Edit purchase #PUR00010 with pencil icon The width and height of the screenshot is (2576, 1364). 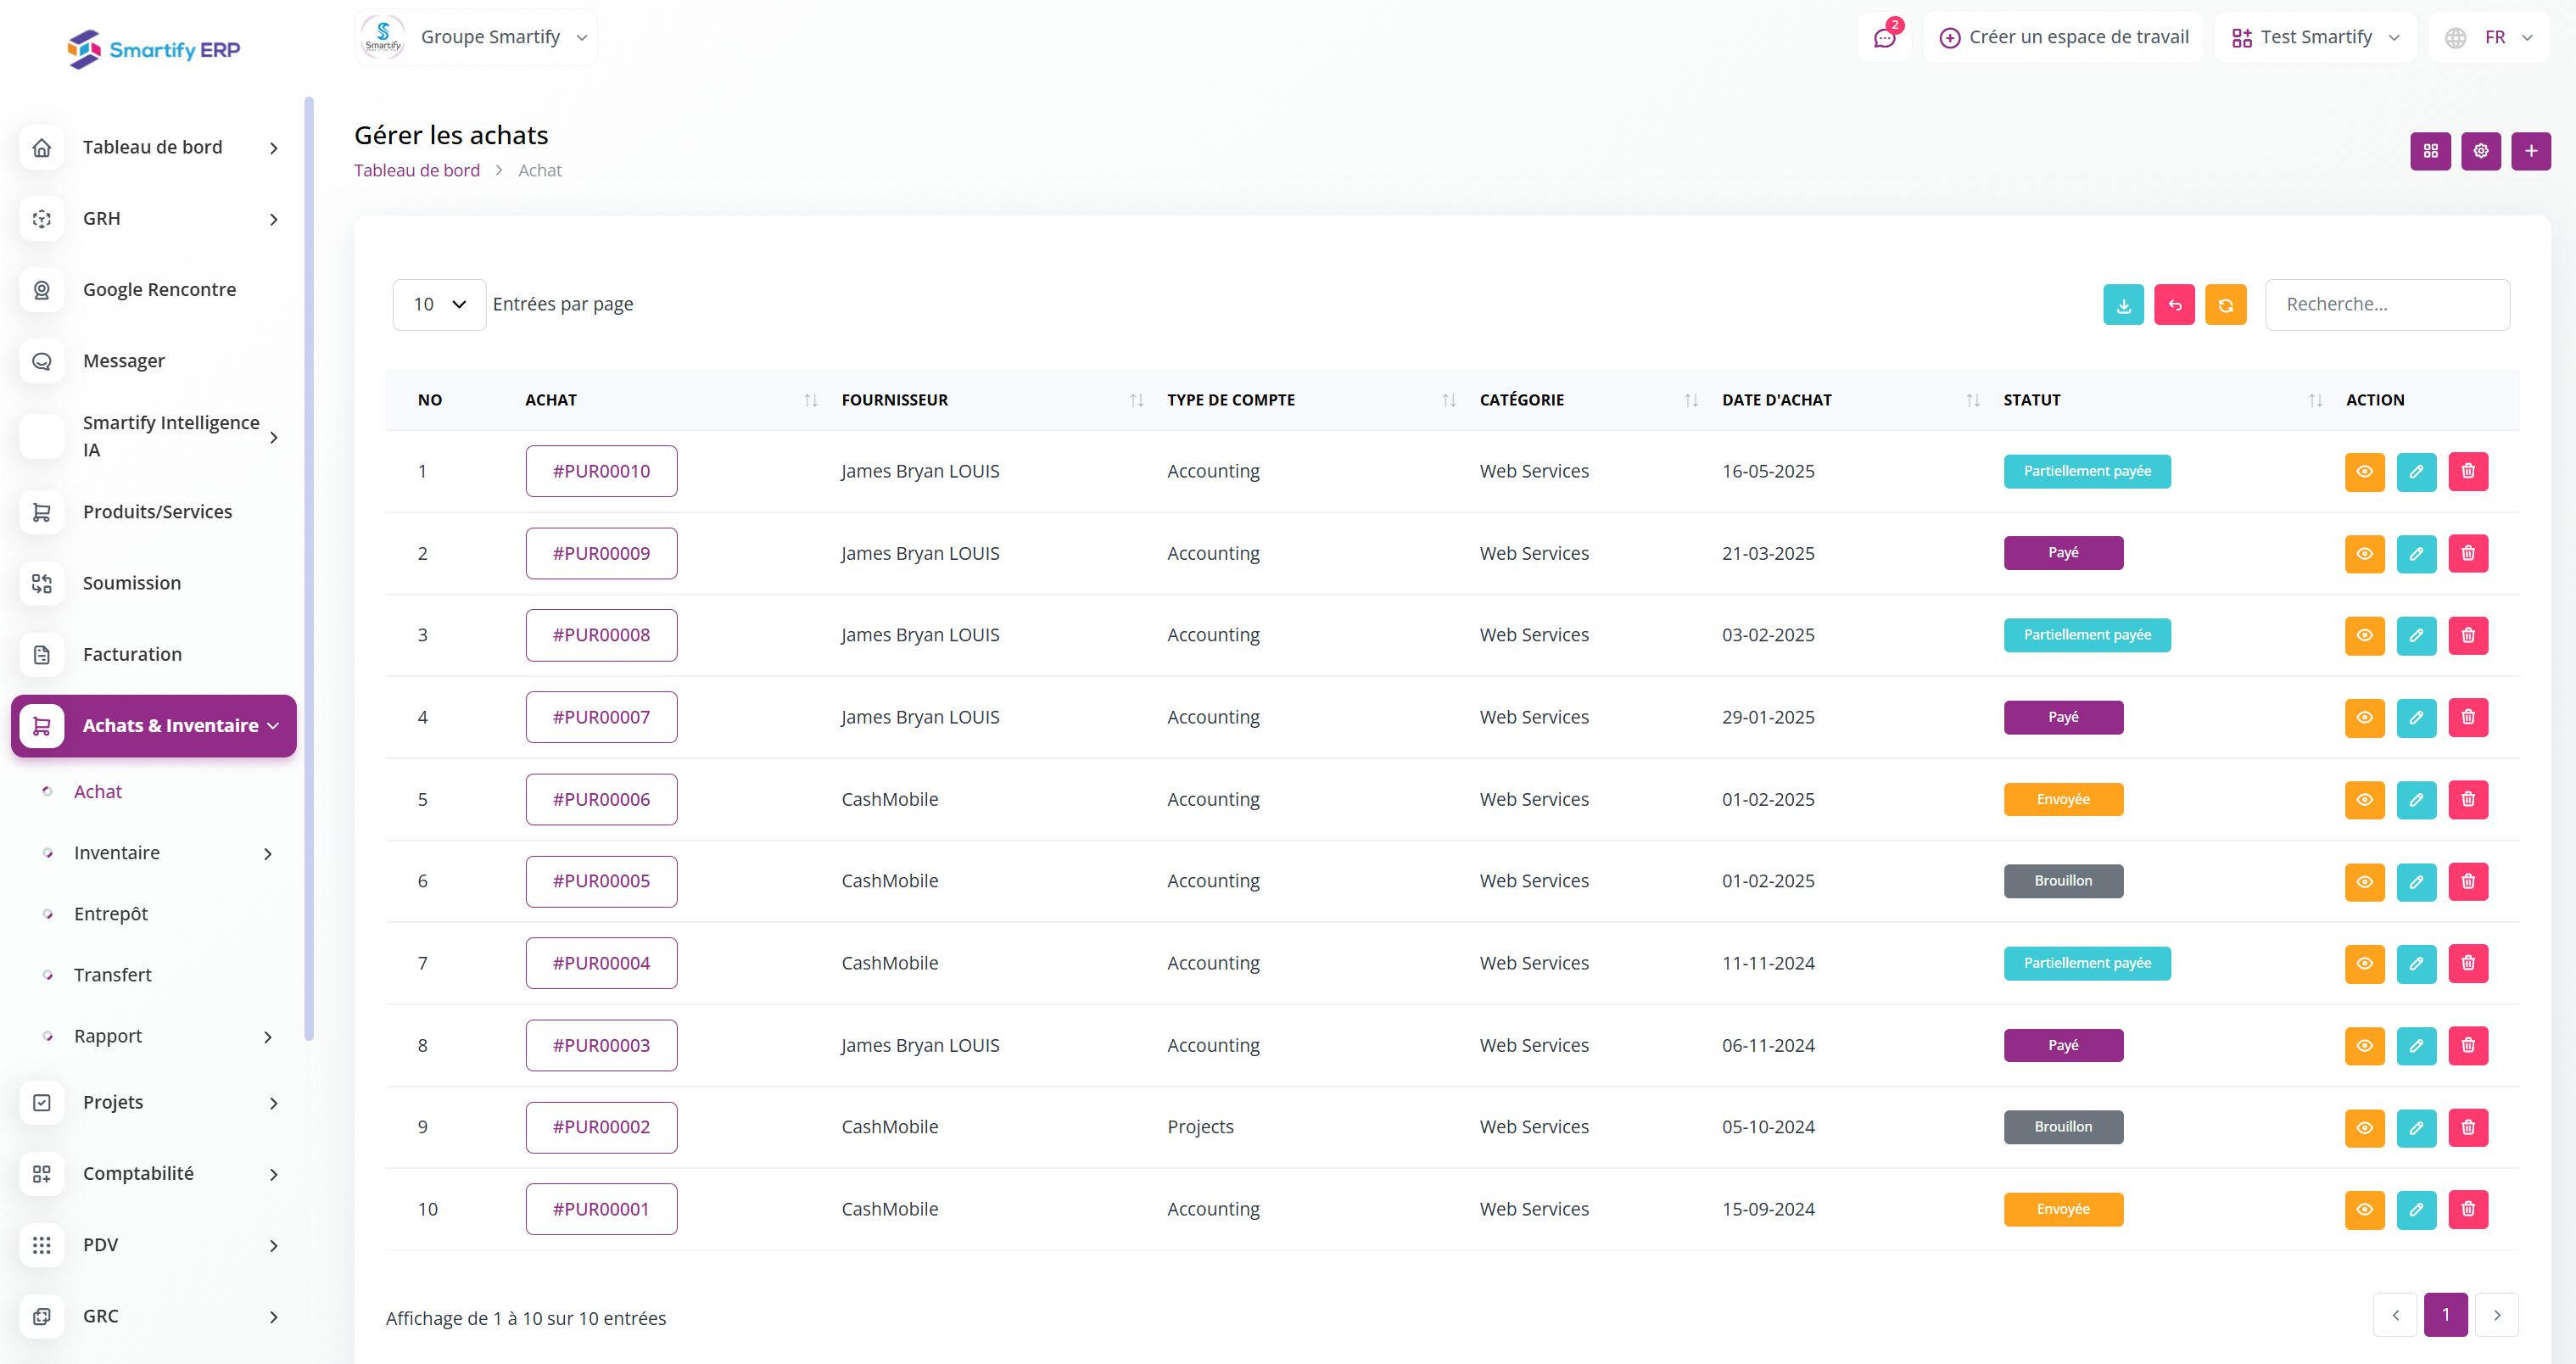(2416, 471)
